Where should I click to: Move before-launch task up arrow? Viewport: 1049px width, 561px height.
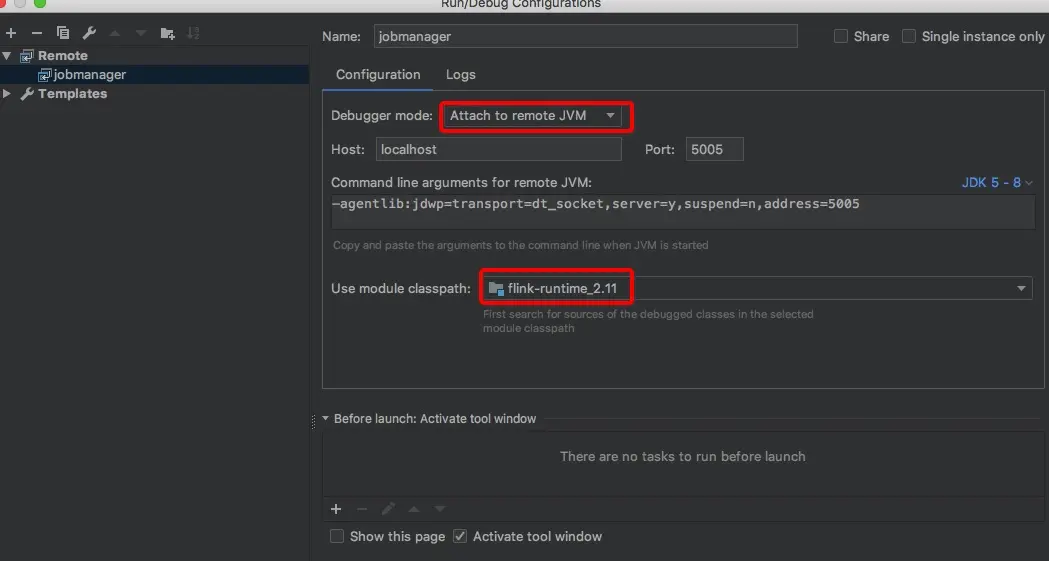[414, 510]
